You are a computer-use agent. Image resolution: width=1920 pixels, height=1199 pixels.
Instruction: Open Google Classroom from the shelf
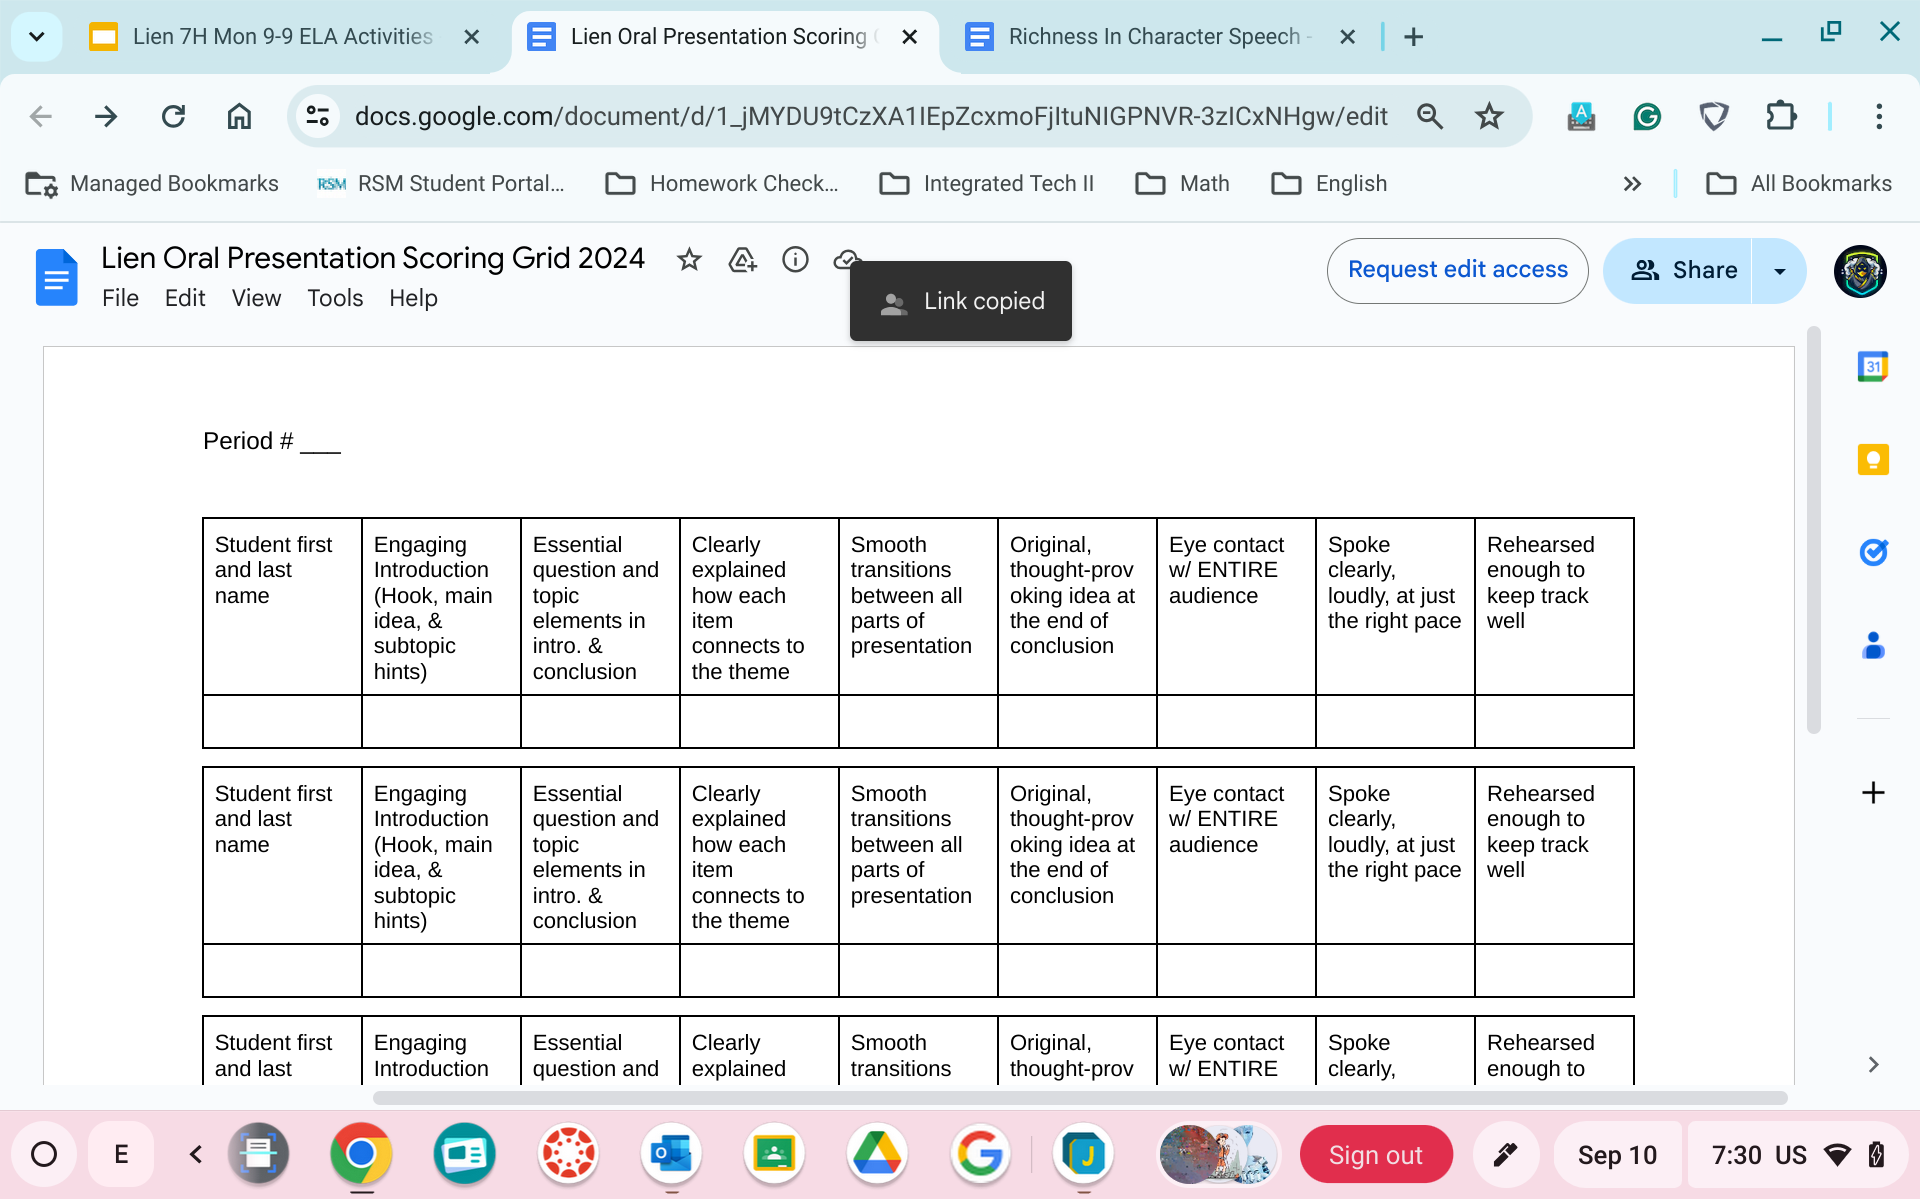[774, 1155]
